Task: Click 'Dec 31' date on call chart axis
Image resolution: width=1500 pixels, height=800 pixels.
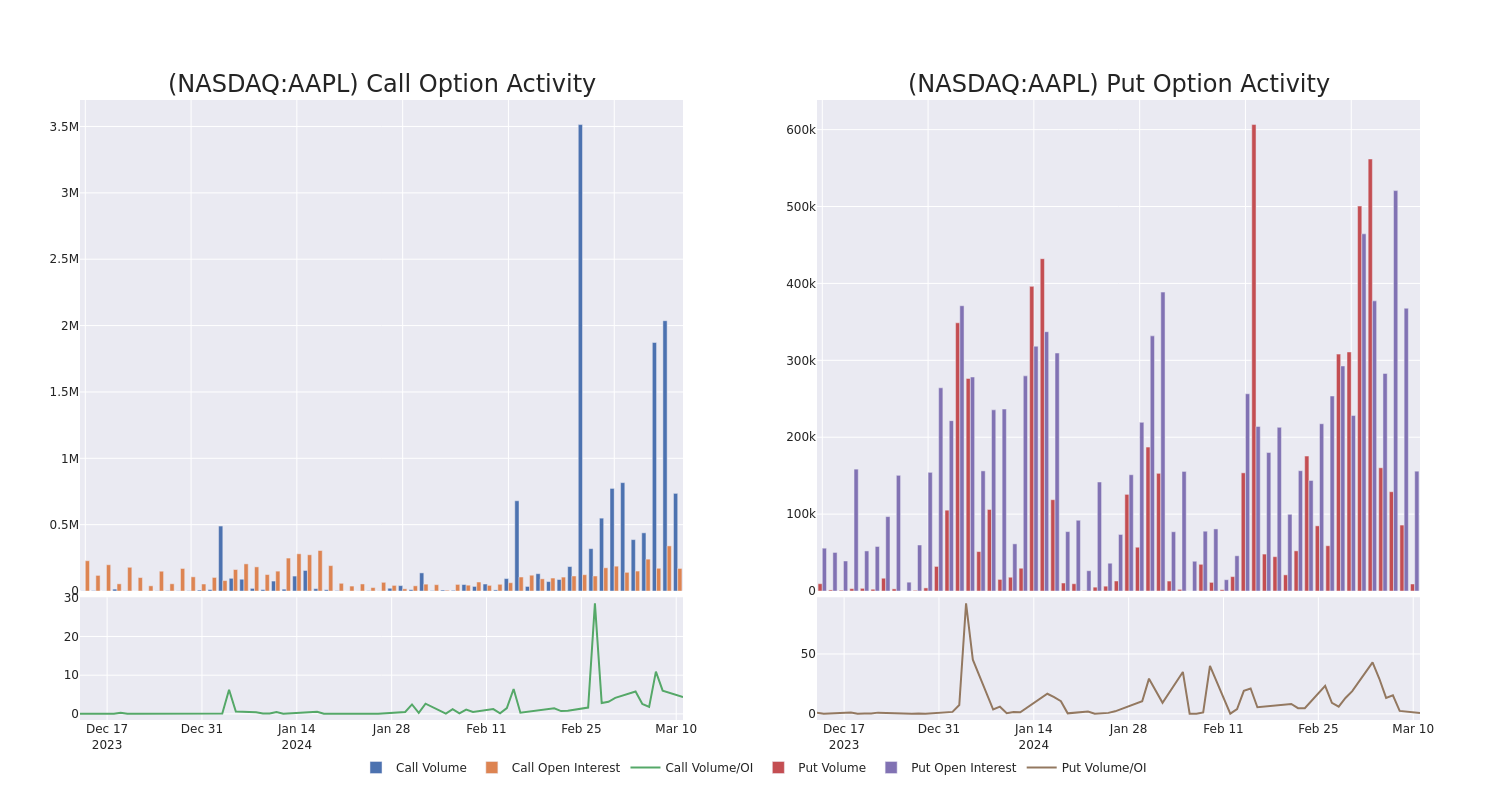Action: click(202, 729)
